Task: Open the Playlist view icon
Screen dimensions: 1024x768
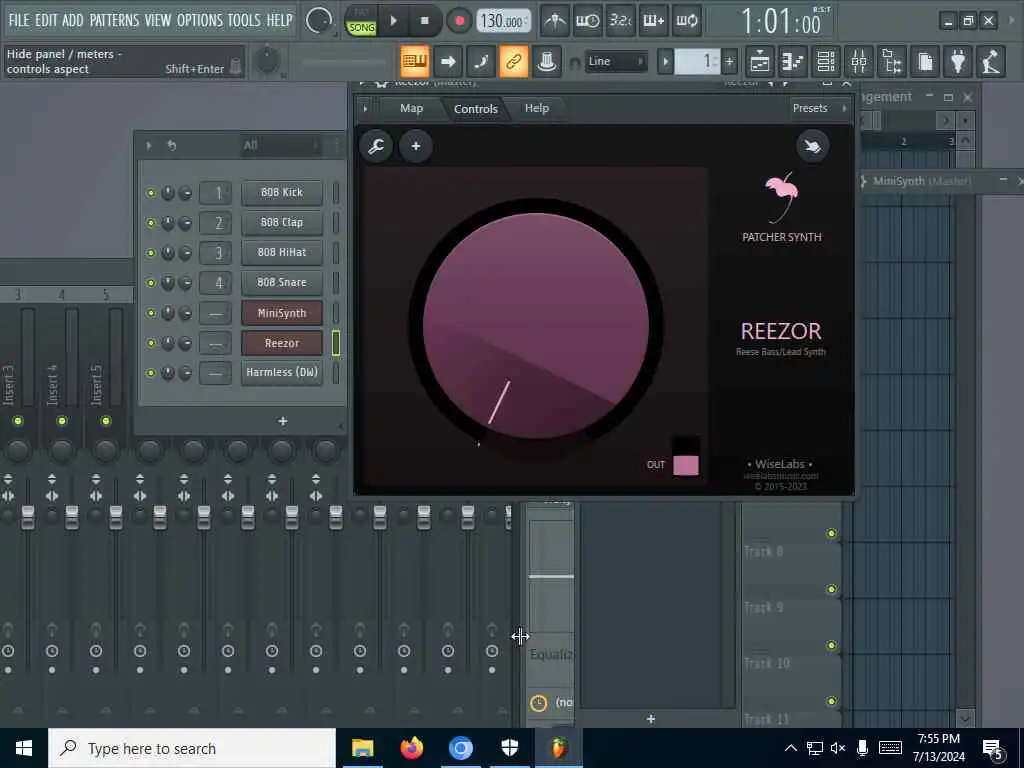Action: tap(760, 62)
